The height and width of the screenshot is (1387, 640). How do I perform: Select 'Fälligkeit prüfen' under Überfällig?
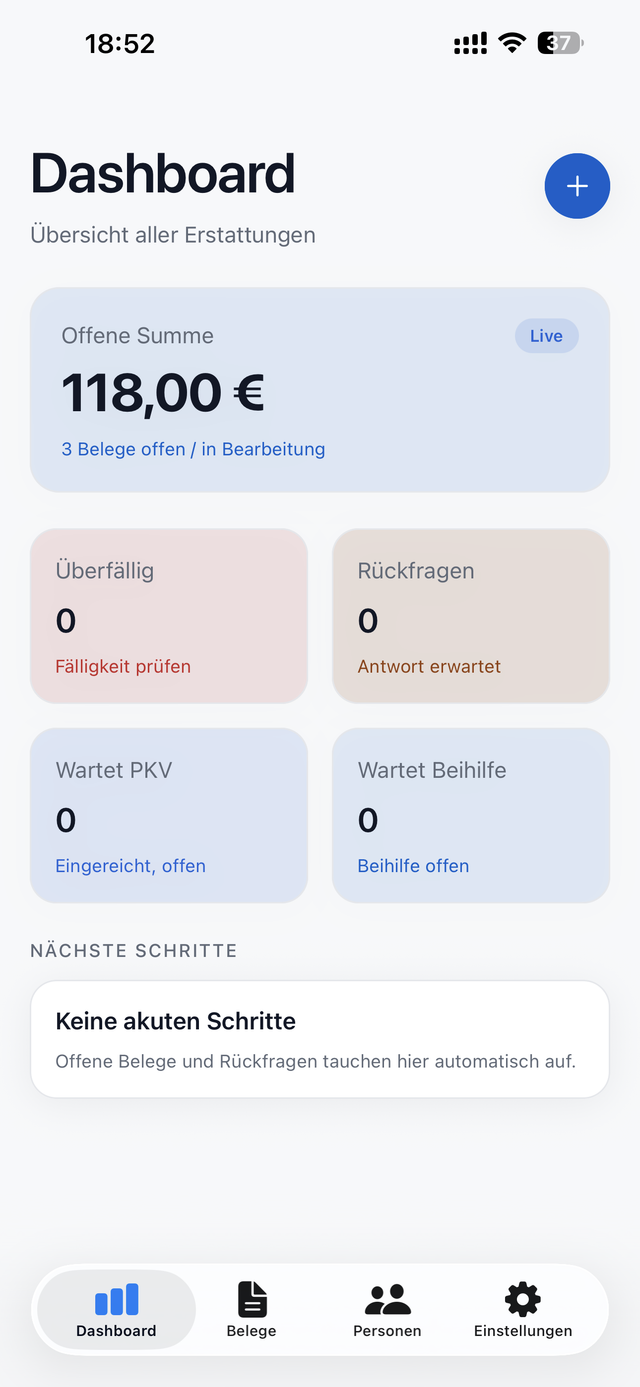coord(122,666)
